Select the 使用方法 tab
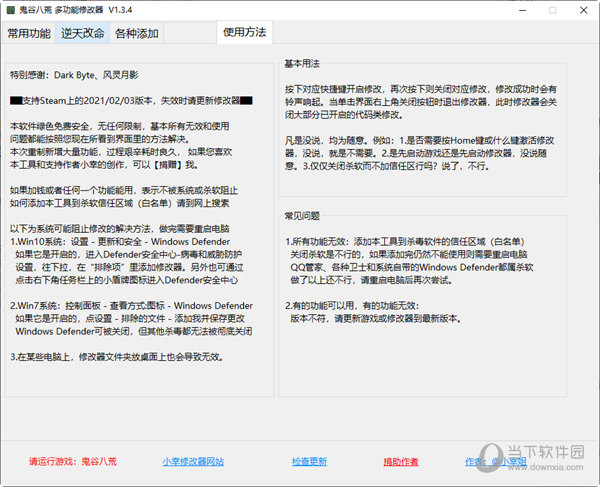600x487 pixels. click(245, 32)
